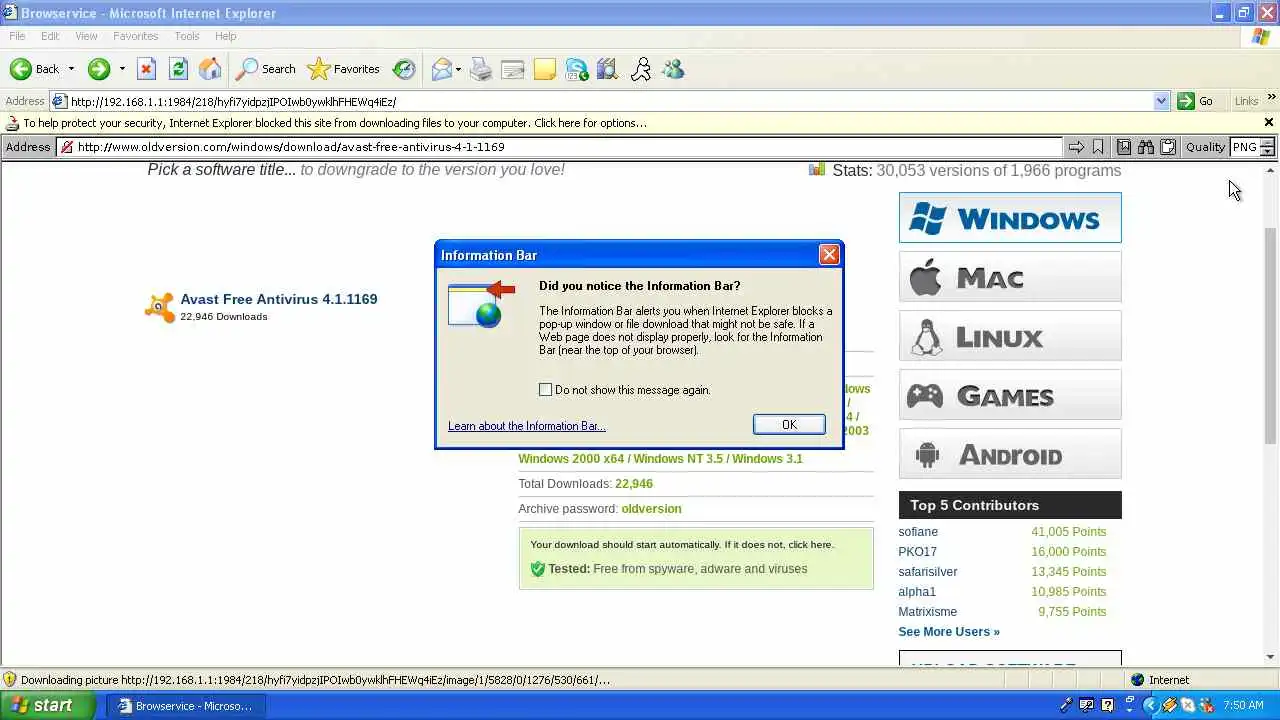Click contributor sofiane link
1280x720 pixels.
coord(918,532)
